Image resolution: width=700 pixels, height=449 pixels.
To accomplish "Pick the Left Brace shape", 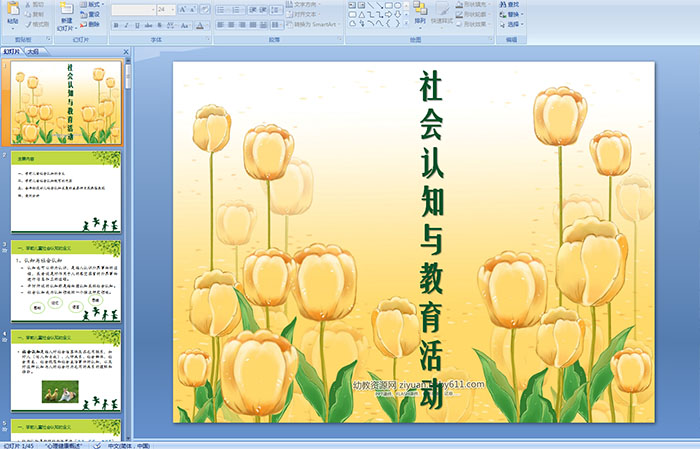I will [389, 23].
